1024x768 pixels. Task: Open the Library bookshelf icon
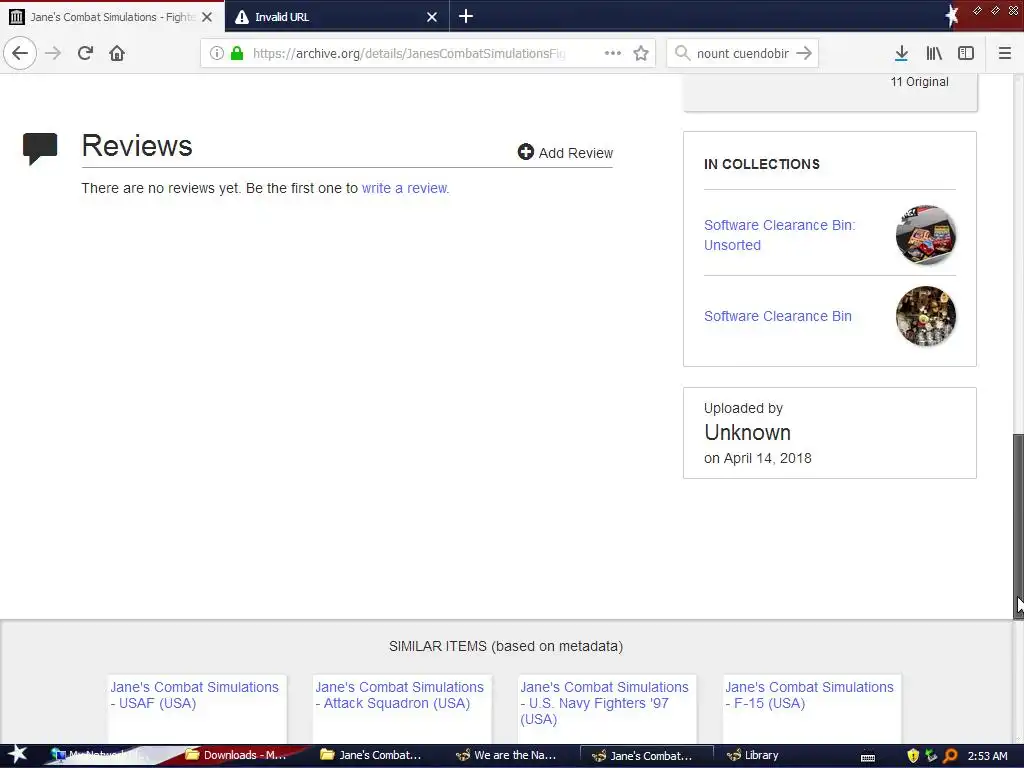pyautogui.click(x=934, y=53)
